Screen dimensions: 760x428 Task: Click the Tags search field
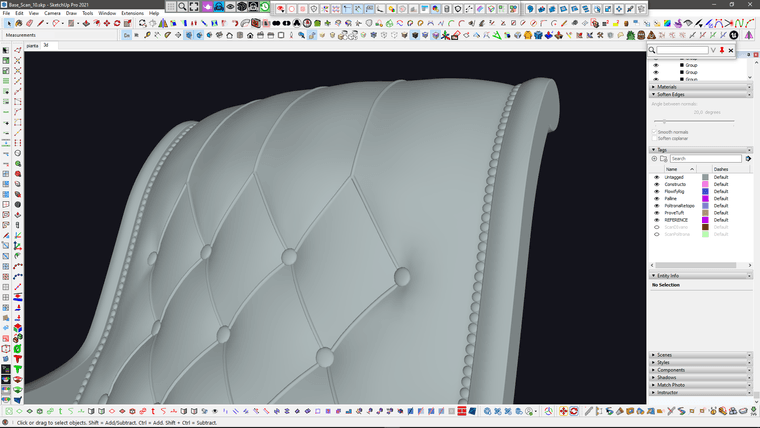705,158
